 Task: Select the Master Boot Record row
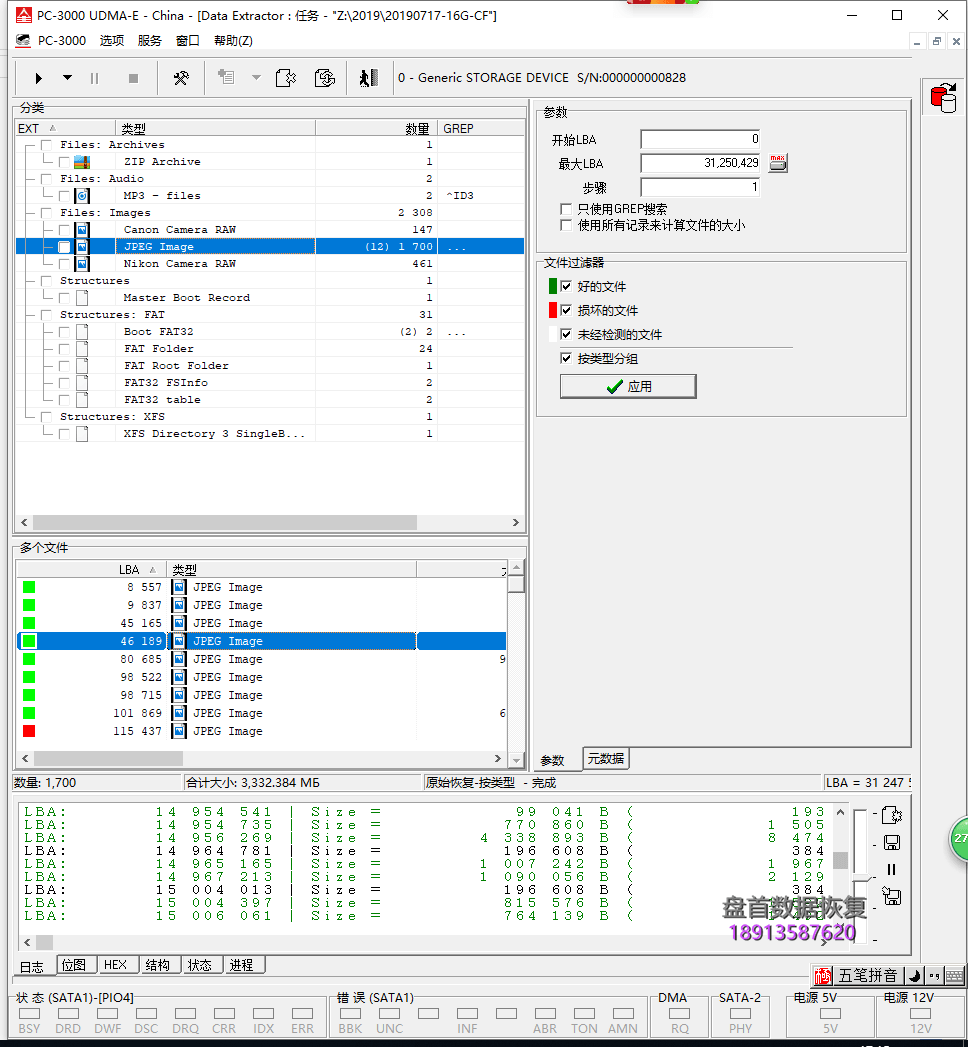pos(269,298)
